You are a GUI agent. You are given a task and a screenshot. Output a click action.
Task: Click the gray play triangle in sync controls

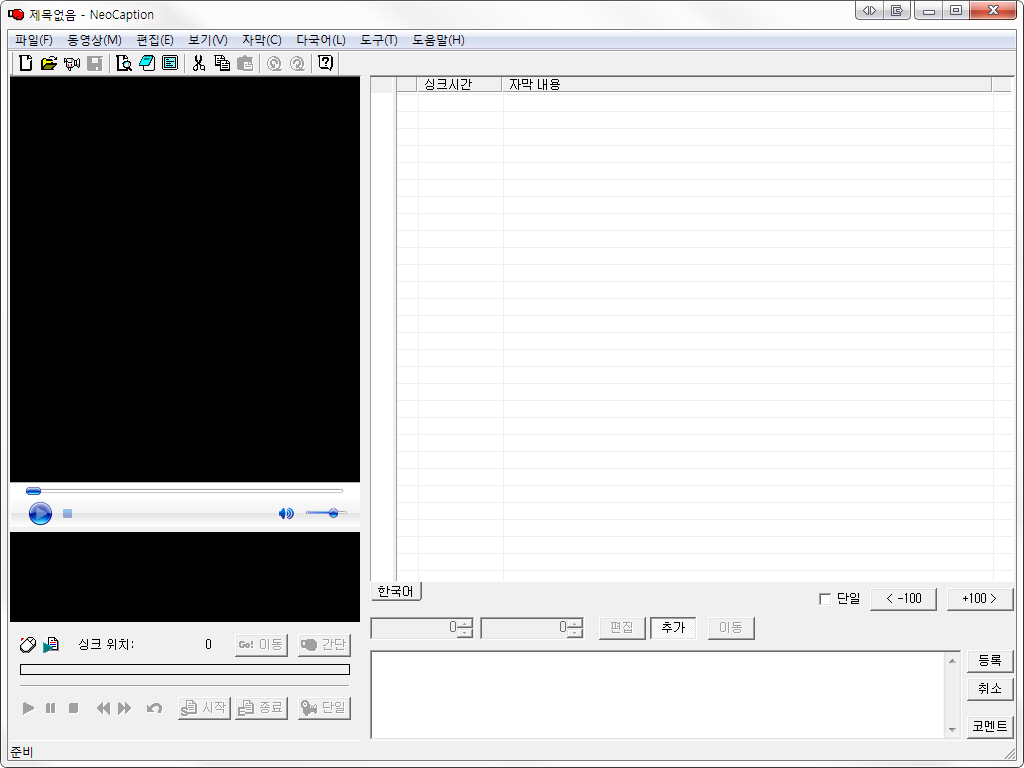point(28,708)
